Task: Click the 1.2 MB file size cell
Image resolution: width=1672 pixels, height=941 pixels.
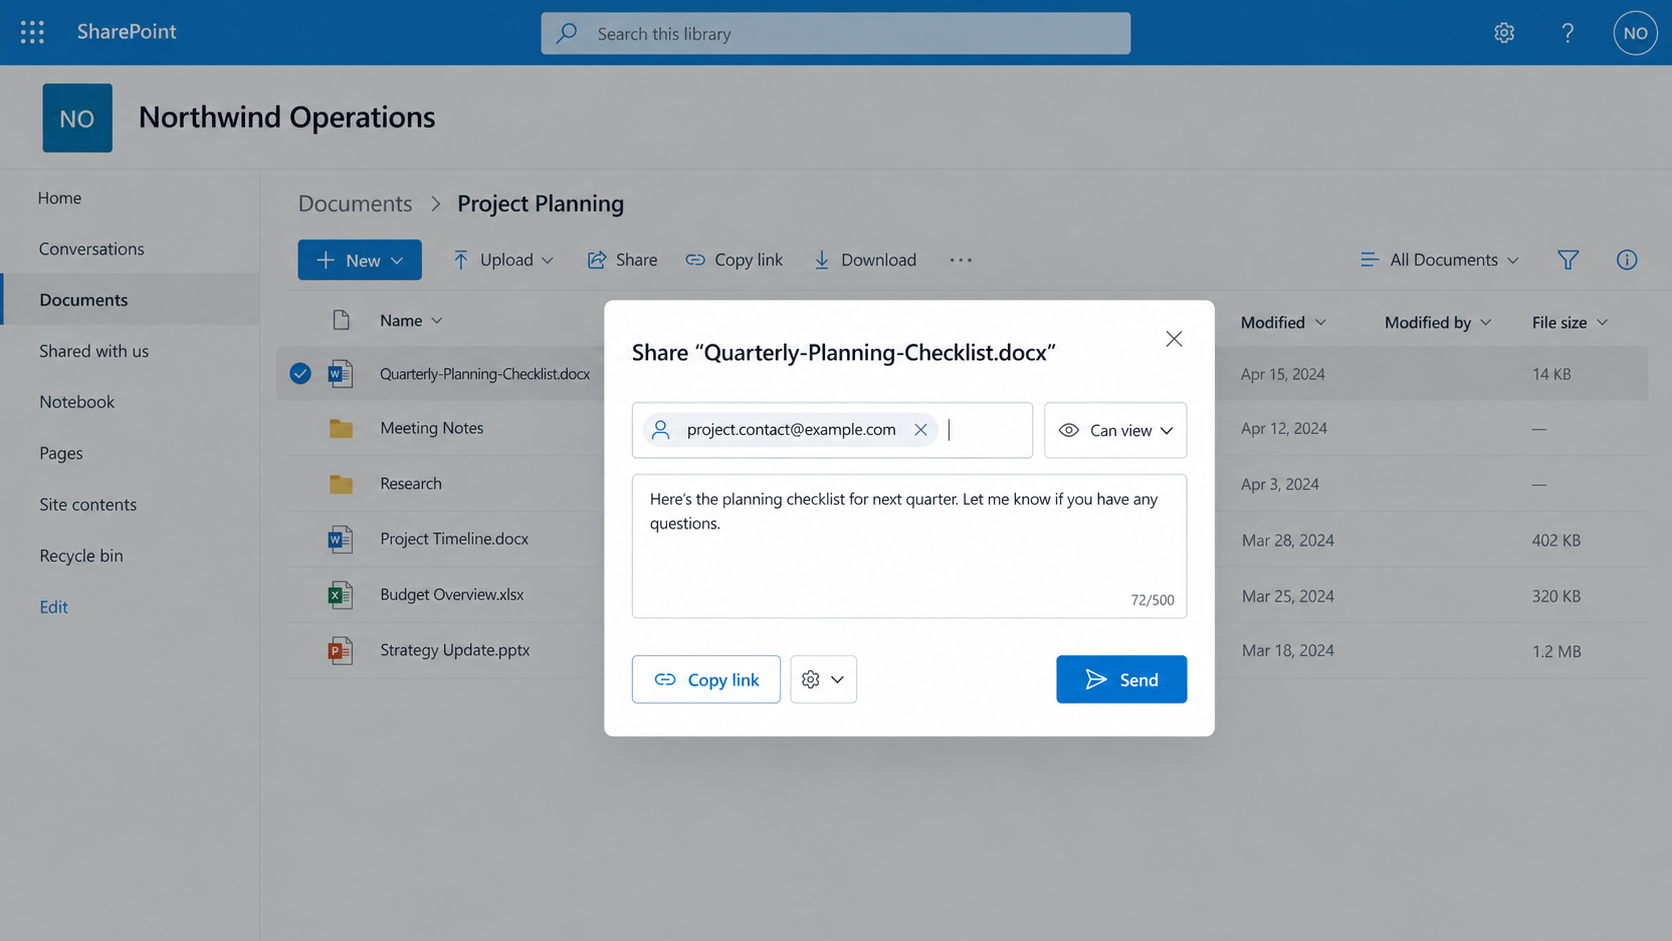Action: (1557, 651)
